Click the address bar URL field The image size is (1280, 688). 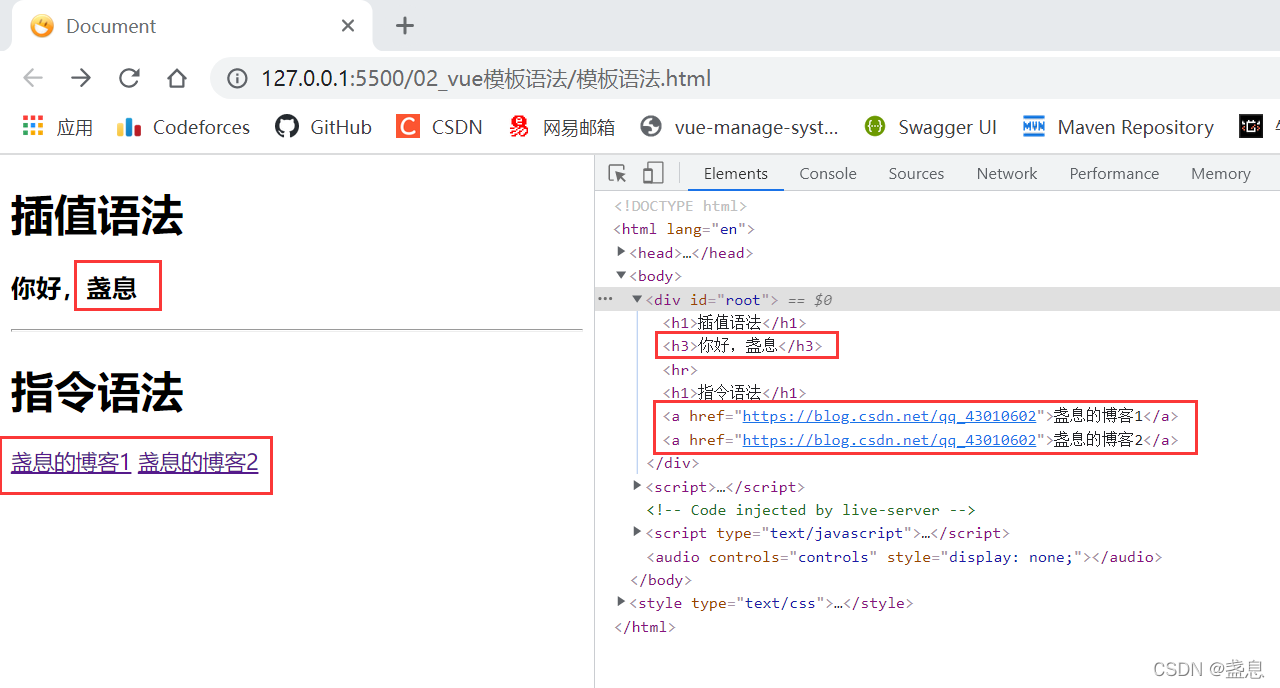coord(740,78)
